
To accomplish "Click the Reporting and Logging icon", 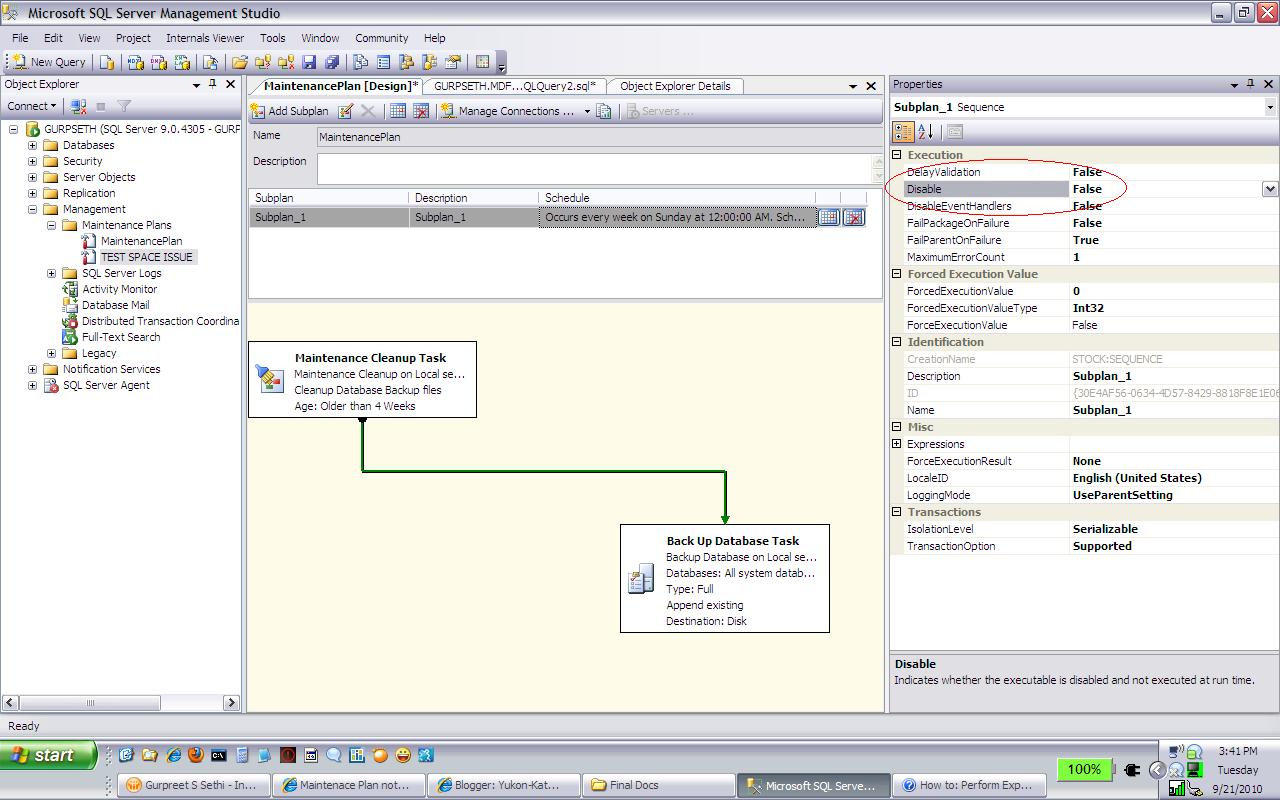I will 604,111.
